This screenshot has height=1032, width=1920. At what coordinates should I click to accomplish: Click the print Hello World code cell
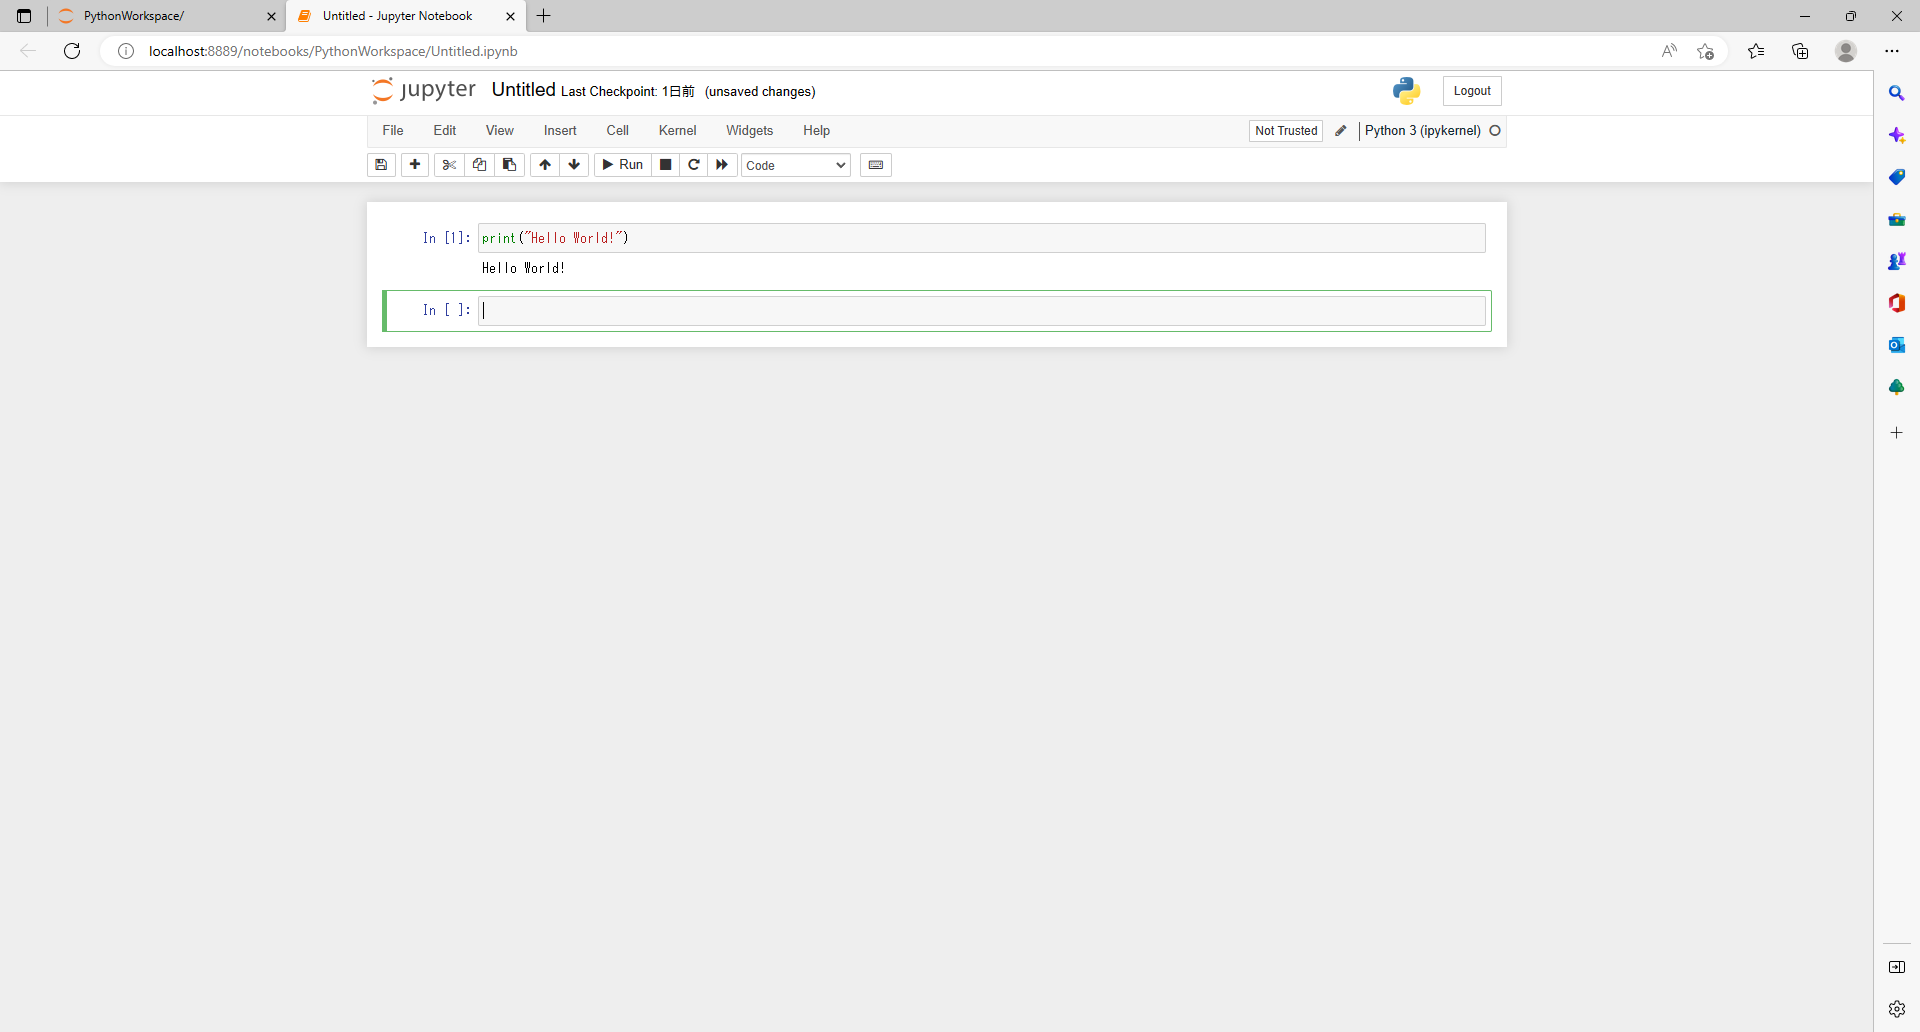click(982, 238)
